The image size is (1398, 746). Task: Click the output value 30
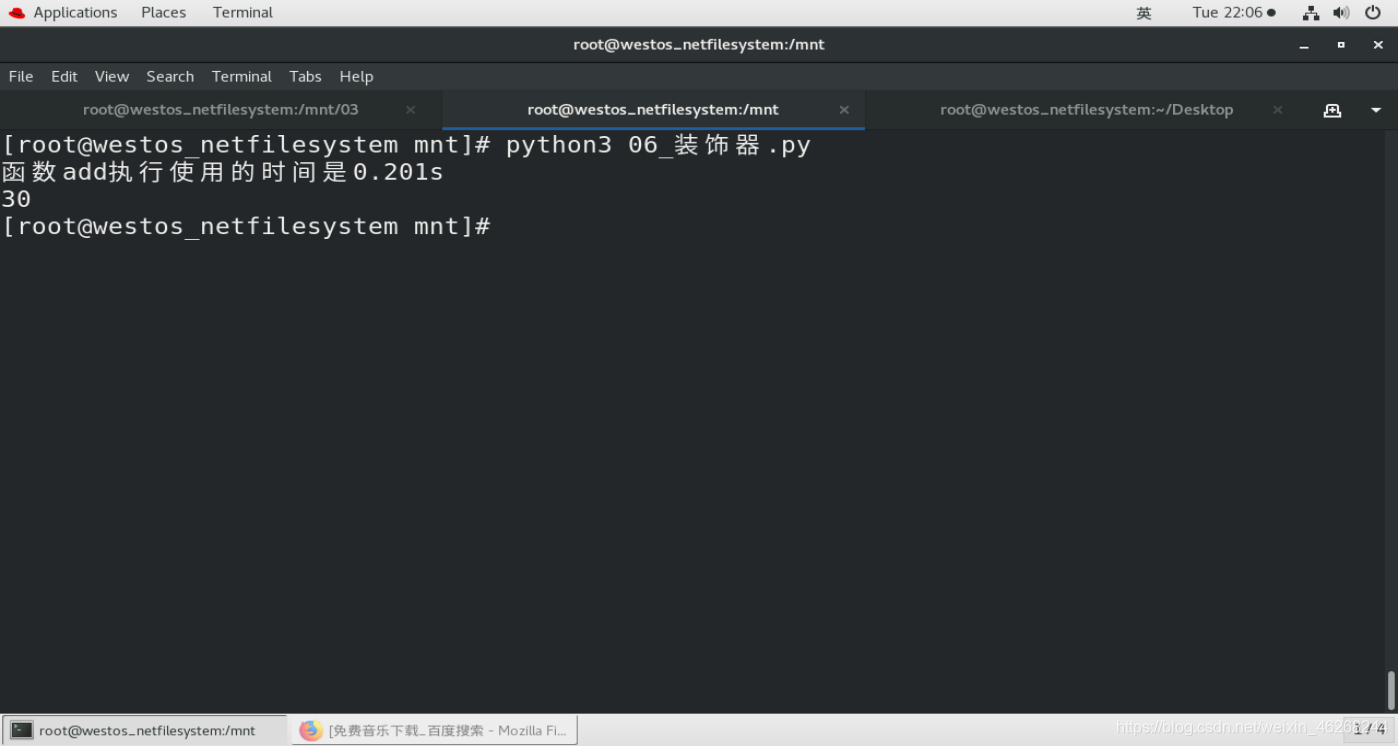point(16,199)
